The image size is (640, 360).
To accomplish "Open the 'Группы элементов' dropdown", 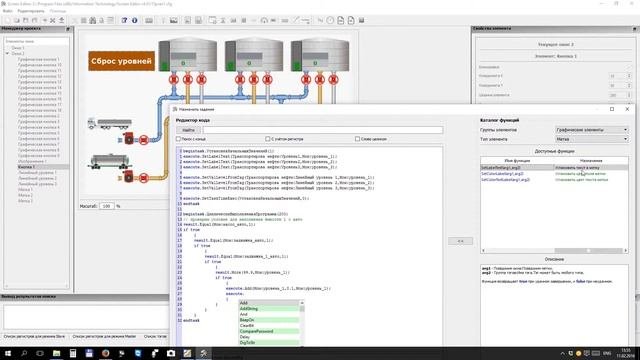I will point(591,130).
